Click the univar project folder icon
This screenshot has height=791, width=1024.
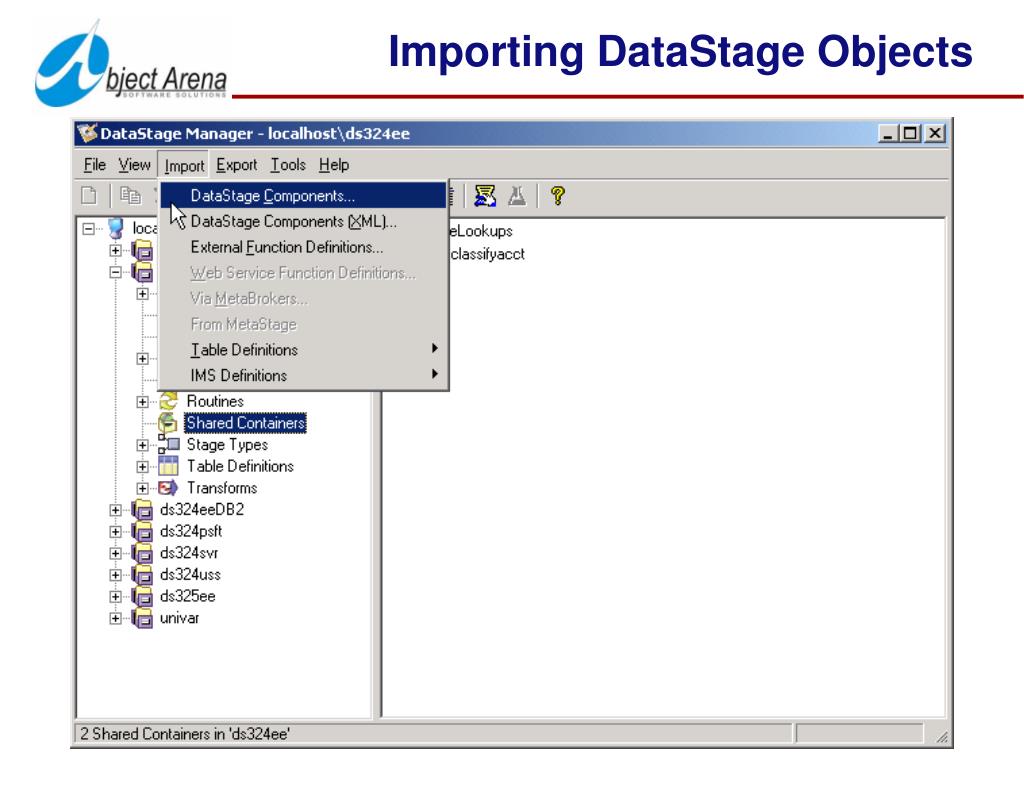point(142,617)
